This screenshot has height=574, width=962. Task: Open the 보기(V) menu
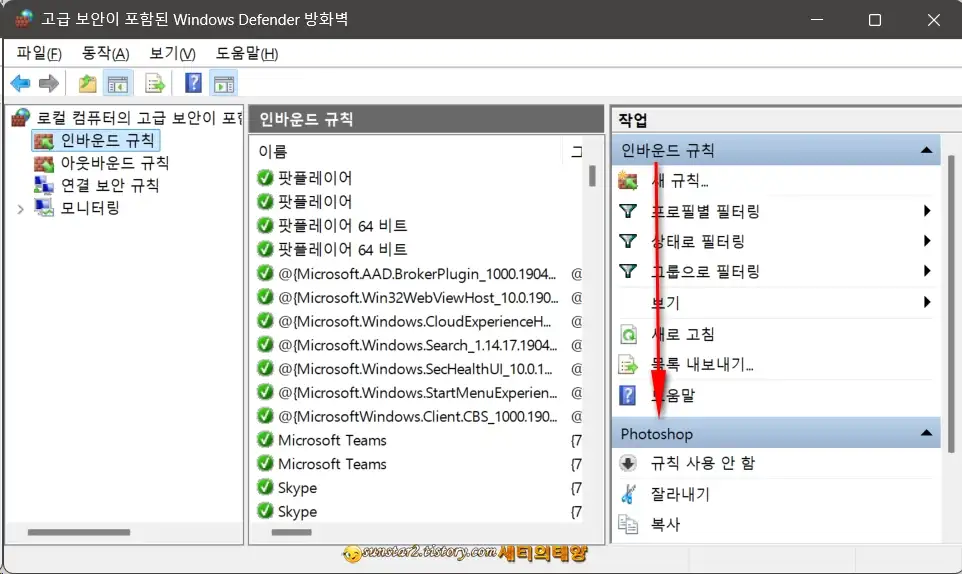(x=172, y=53)
